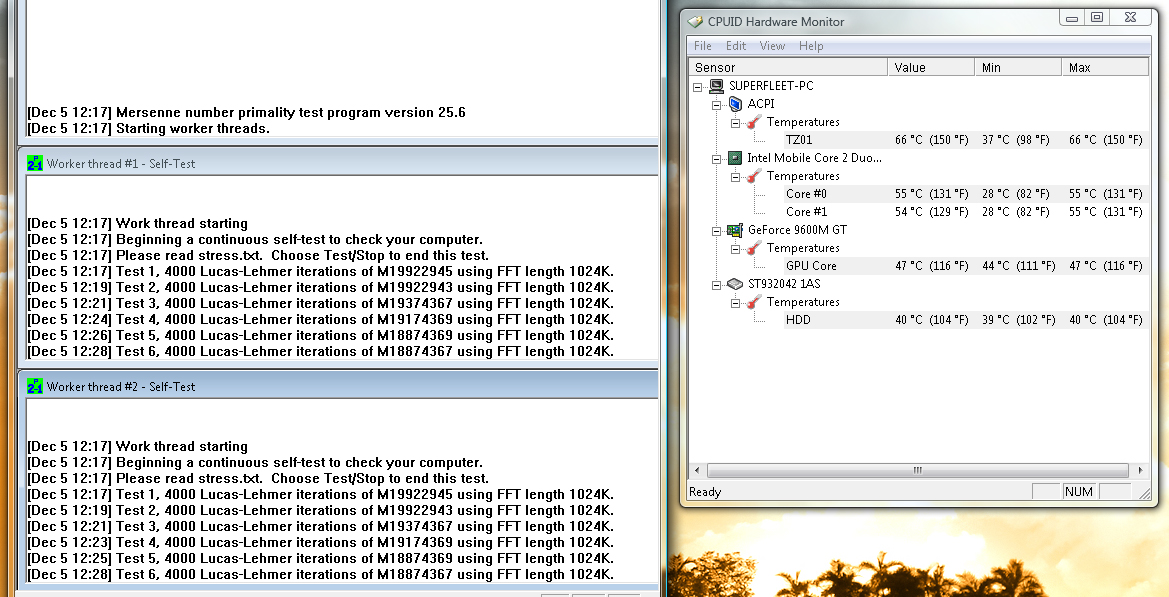Click the thermometer icon under ACPI

[x=754, y=122]
